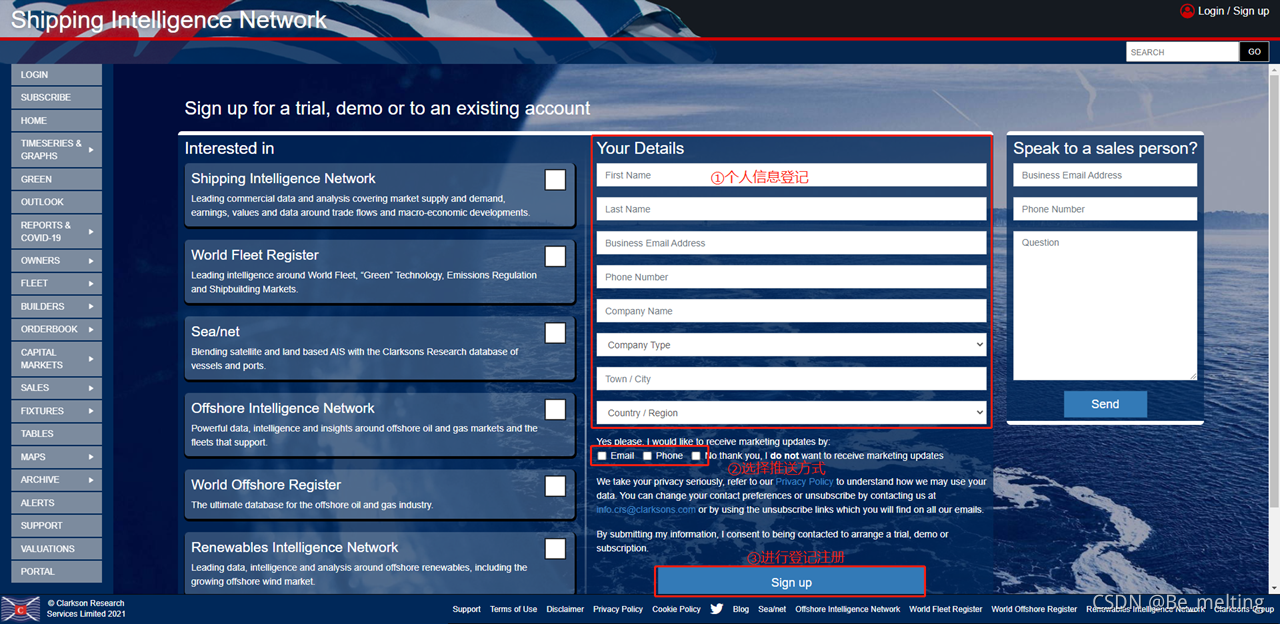Expand the Orderbook sidebar submenu
Image resolution: width=1280 pixels, height=624 pixels.
pos(91,330)
